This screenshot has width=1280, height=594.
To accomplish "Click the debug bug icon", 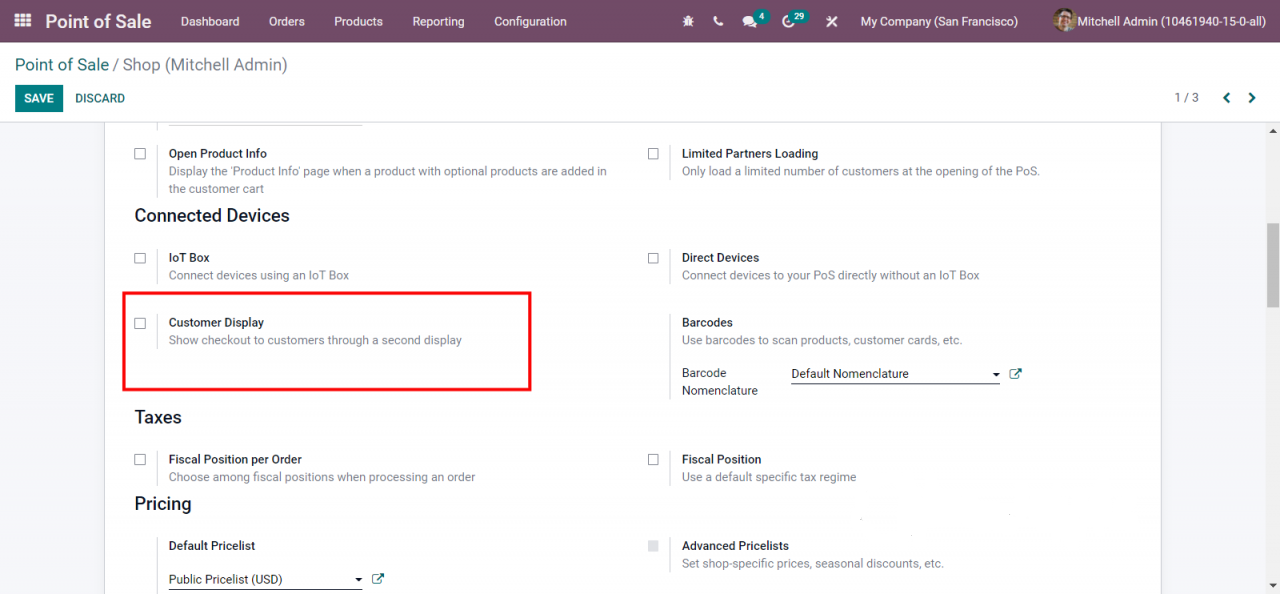I will pyautogui.click(x=688, y=21).
